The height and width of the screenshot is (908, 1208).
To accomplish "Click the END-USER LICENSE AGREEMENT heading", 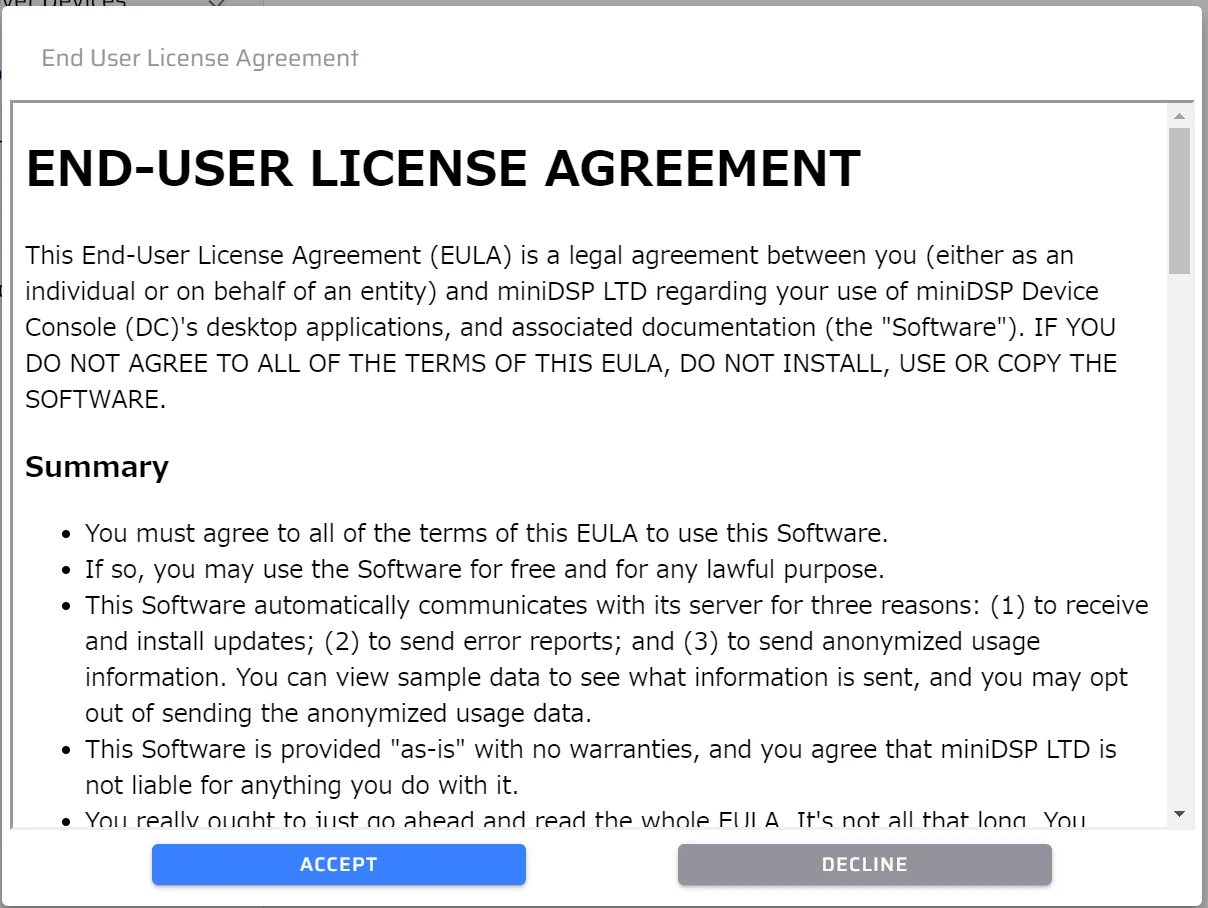I will [442, 169].
